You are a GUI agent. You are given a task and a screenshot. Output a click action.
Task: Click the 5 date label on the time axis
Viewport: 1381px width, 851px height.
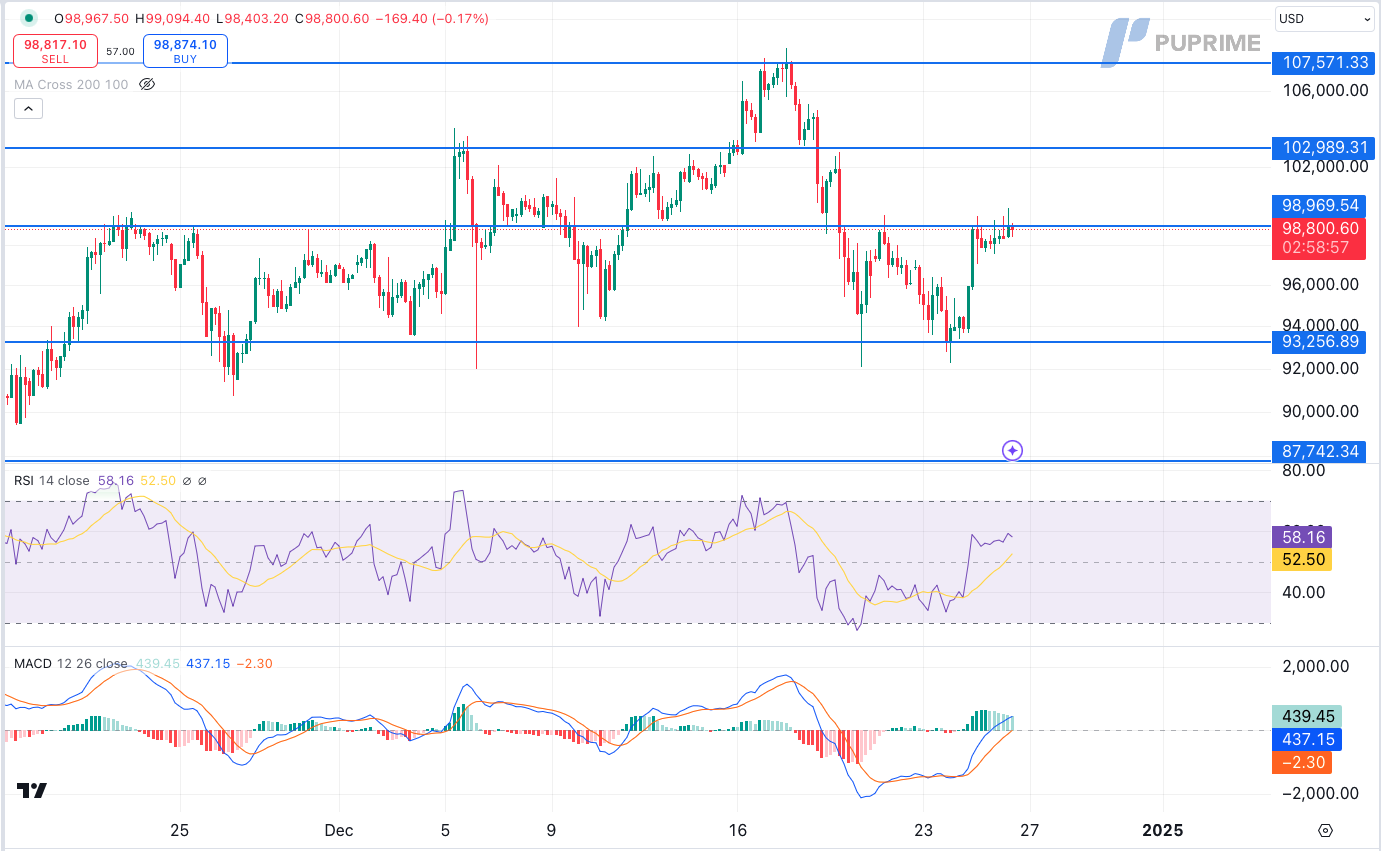[x=445, y=830]
